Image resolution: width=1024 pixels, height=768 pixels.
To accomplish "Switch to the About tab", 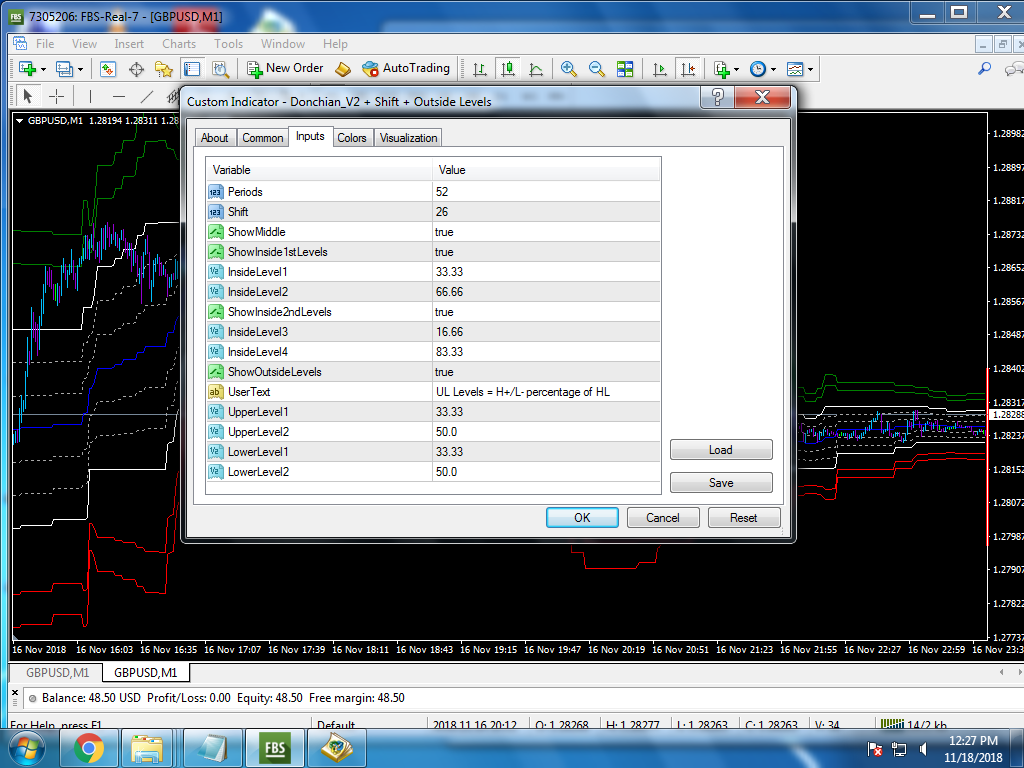I will click(214, 138).
